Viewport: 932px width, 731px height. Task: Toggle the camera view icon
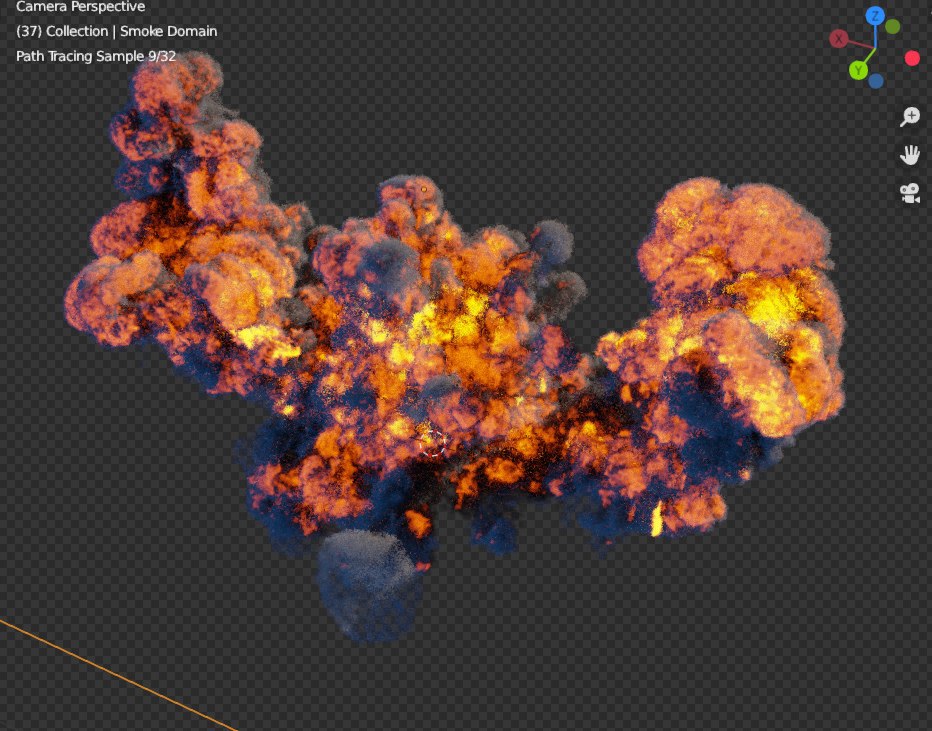(x=910, y=193)
